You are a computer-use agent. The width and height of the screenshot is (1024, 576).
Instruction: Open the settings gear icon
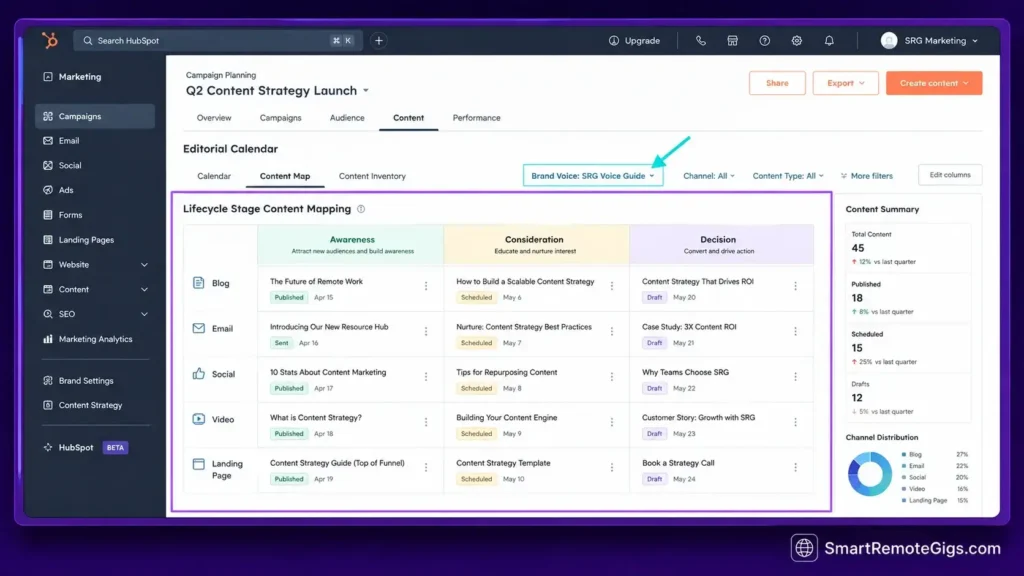(x=797, y=40)
